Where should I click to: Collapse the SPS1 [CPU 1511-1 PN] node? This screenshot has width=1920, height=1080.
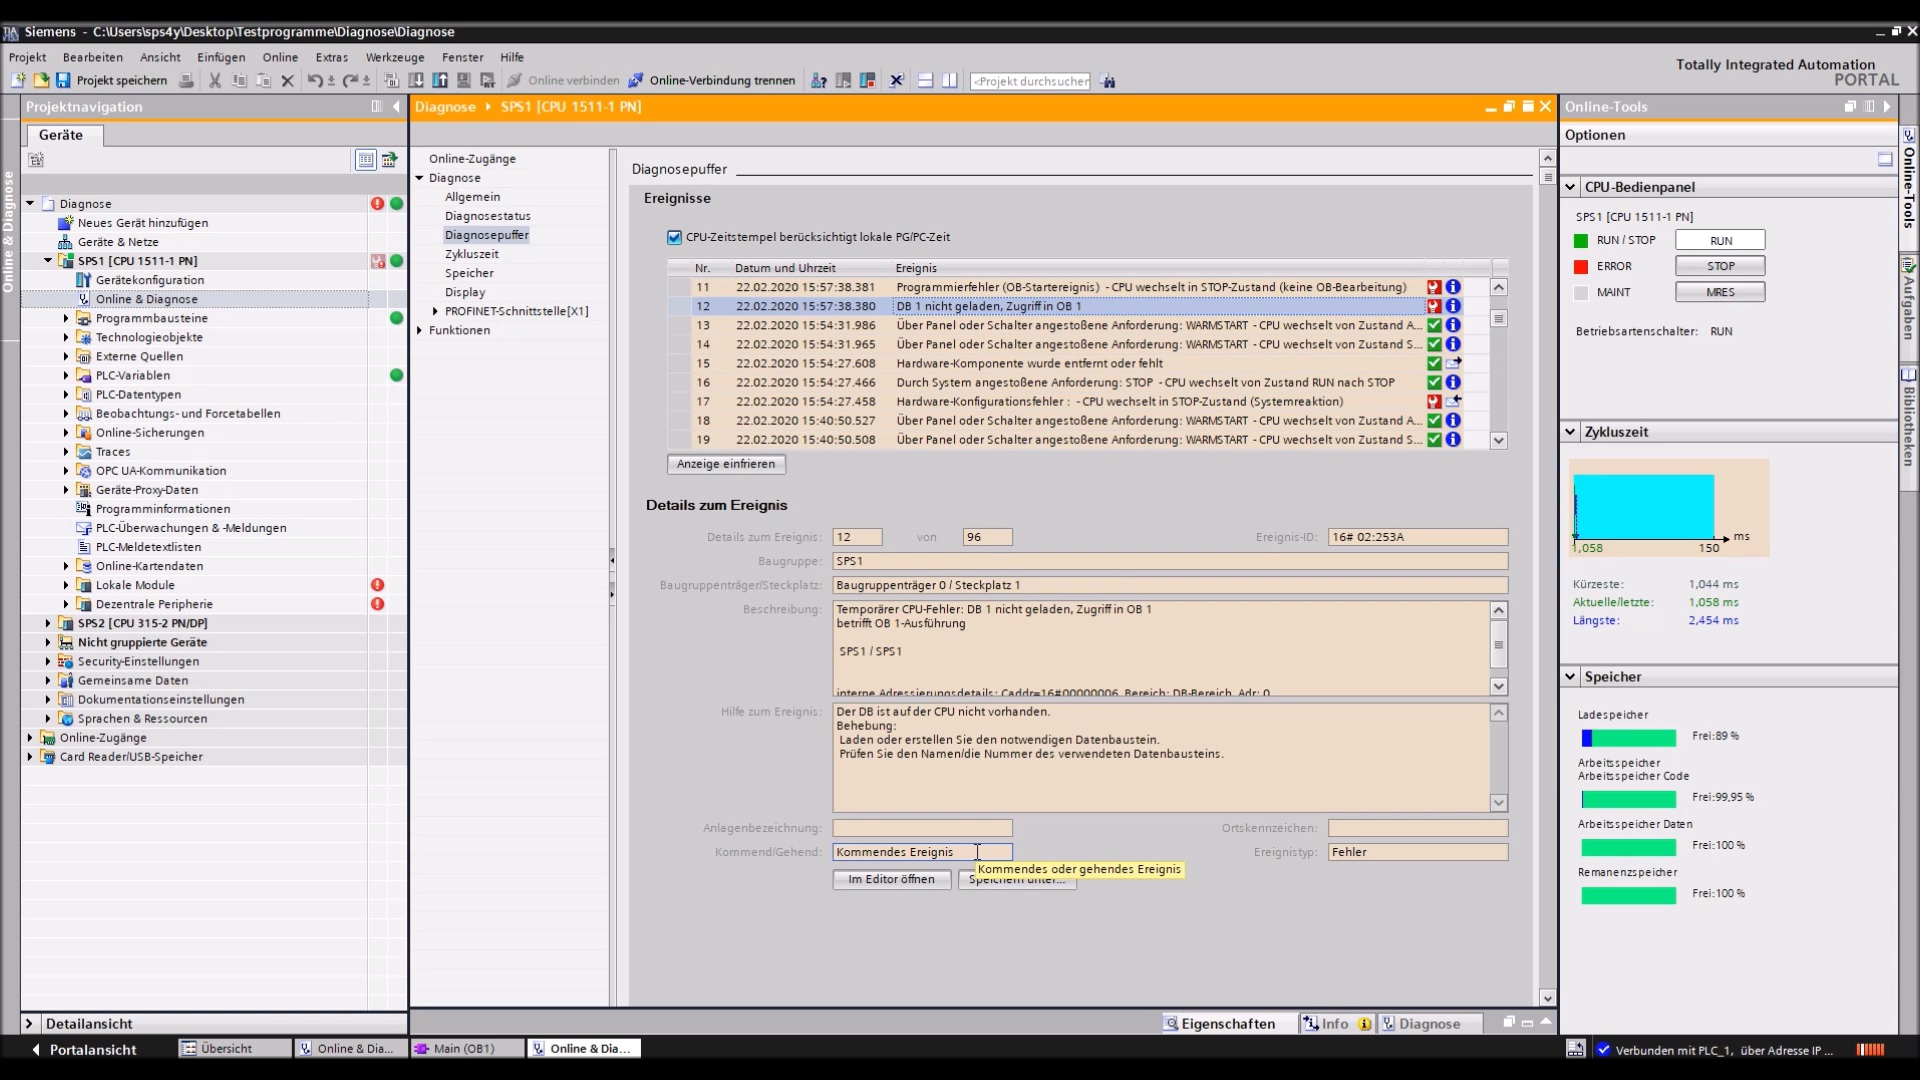pyautogui.click(x=48, y=261)
